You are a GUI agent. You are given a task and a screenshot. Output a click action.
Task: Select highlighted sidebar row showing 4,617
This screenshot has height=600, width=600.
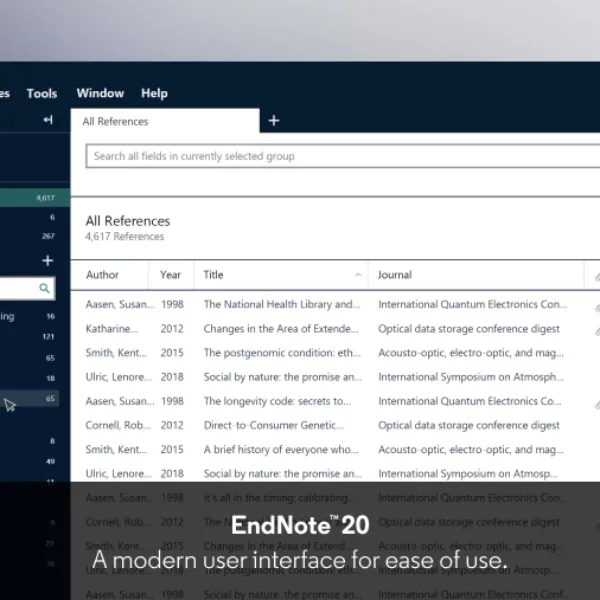tap(35, 198)
